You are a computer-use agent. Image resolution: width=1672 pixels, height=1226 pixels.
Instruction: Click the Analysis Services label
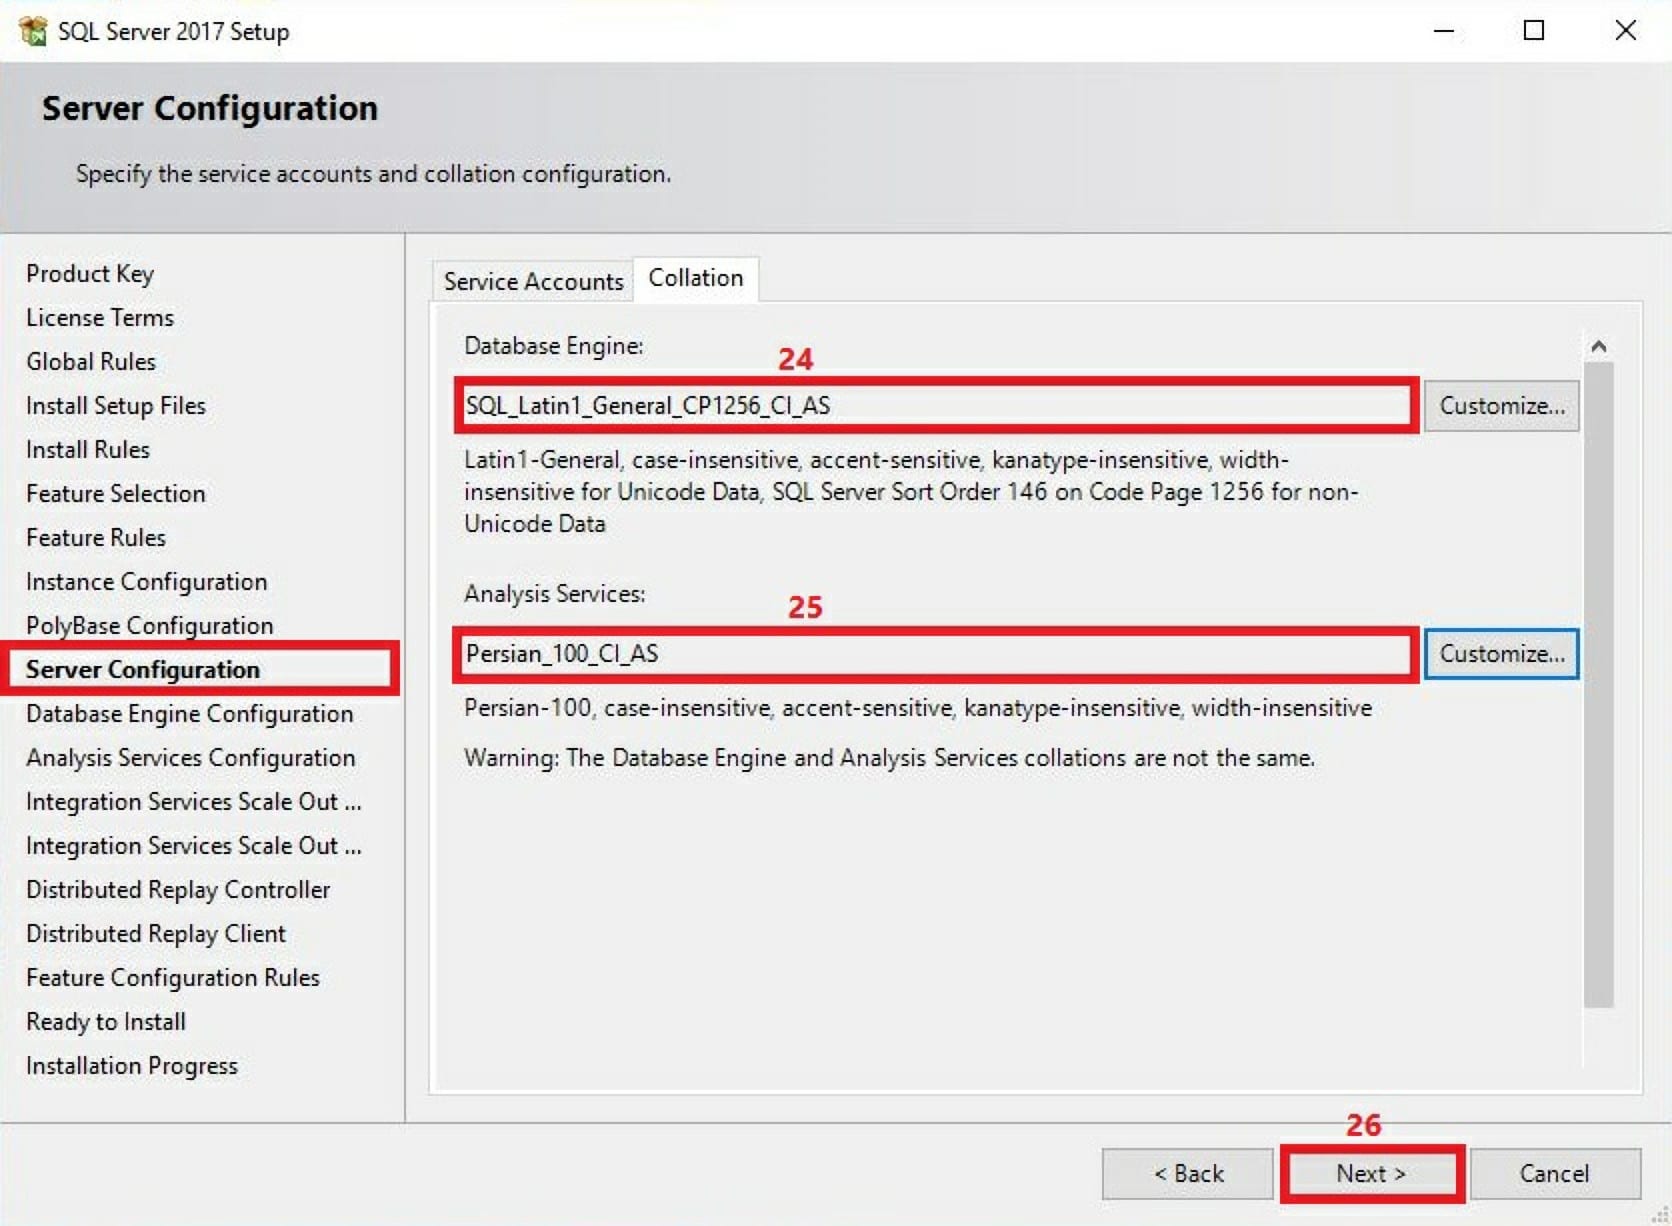click(x=555, y=593)
